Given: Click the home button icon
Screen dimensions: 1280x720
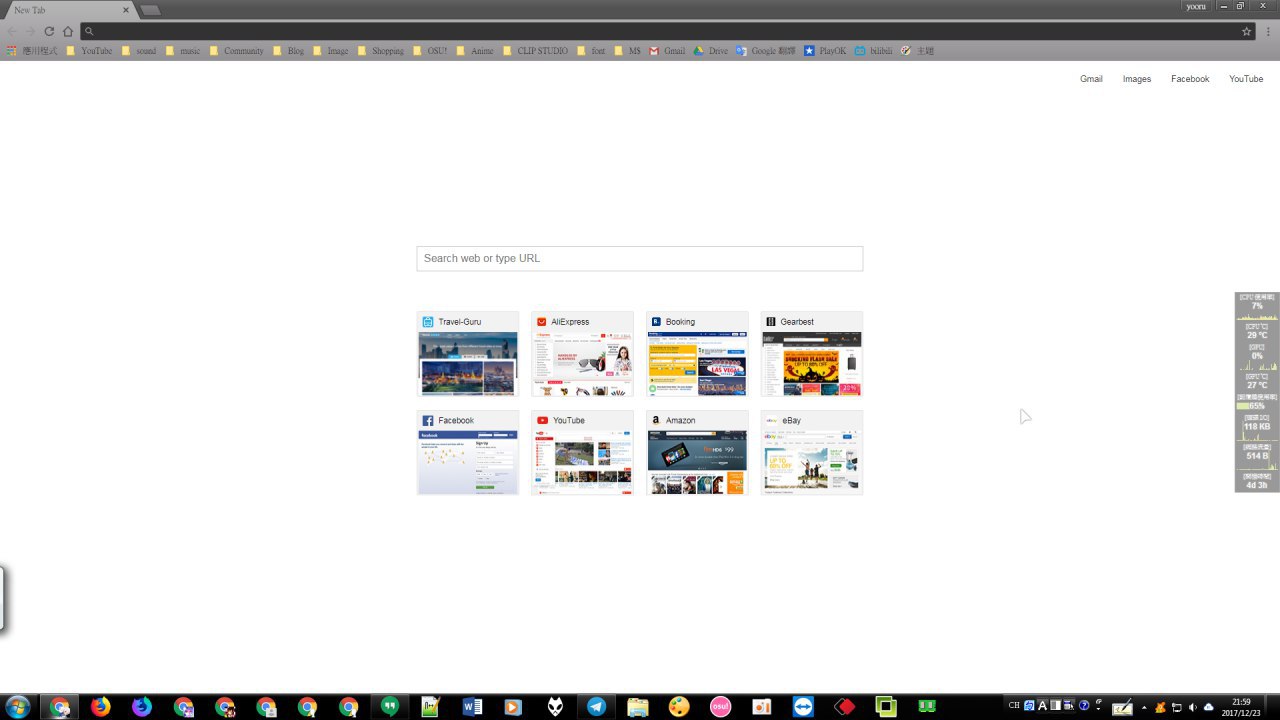Looking at the screenshot, I should pos(68,31).
